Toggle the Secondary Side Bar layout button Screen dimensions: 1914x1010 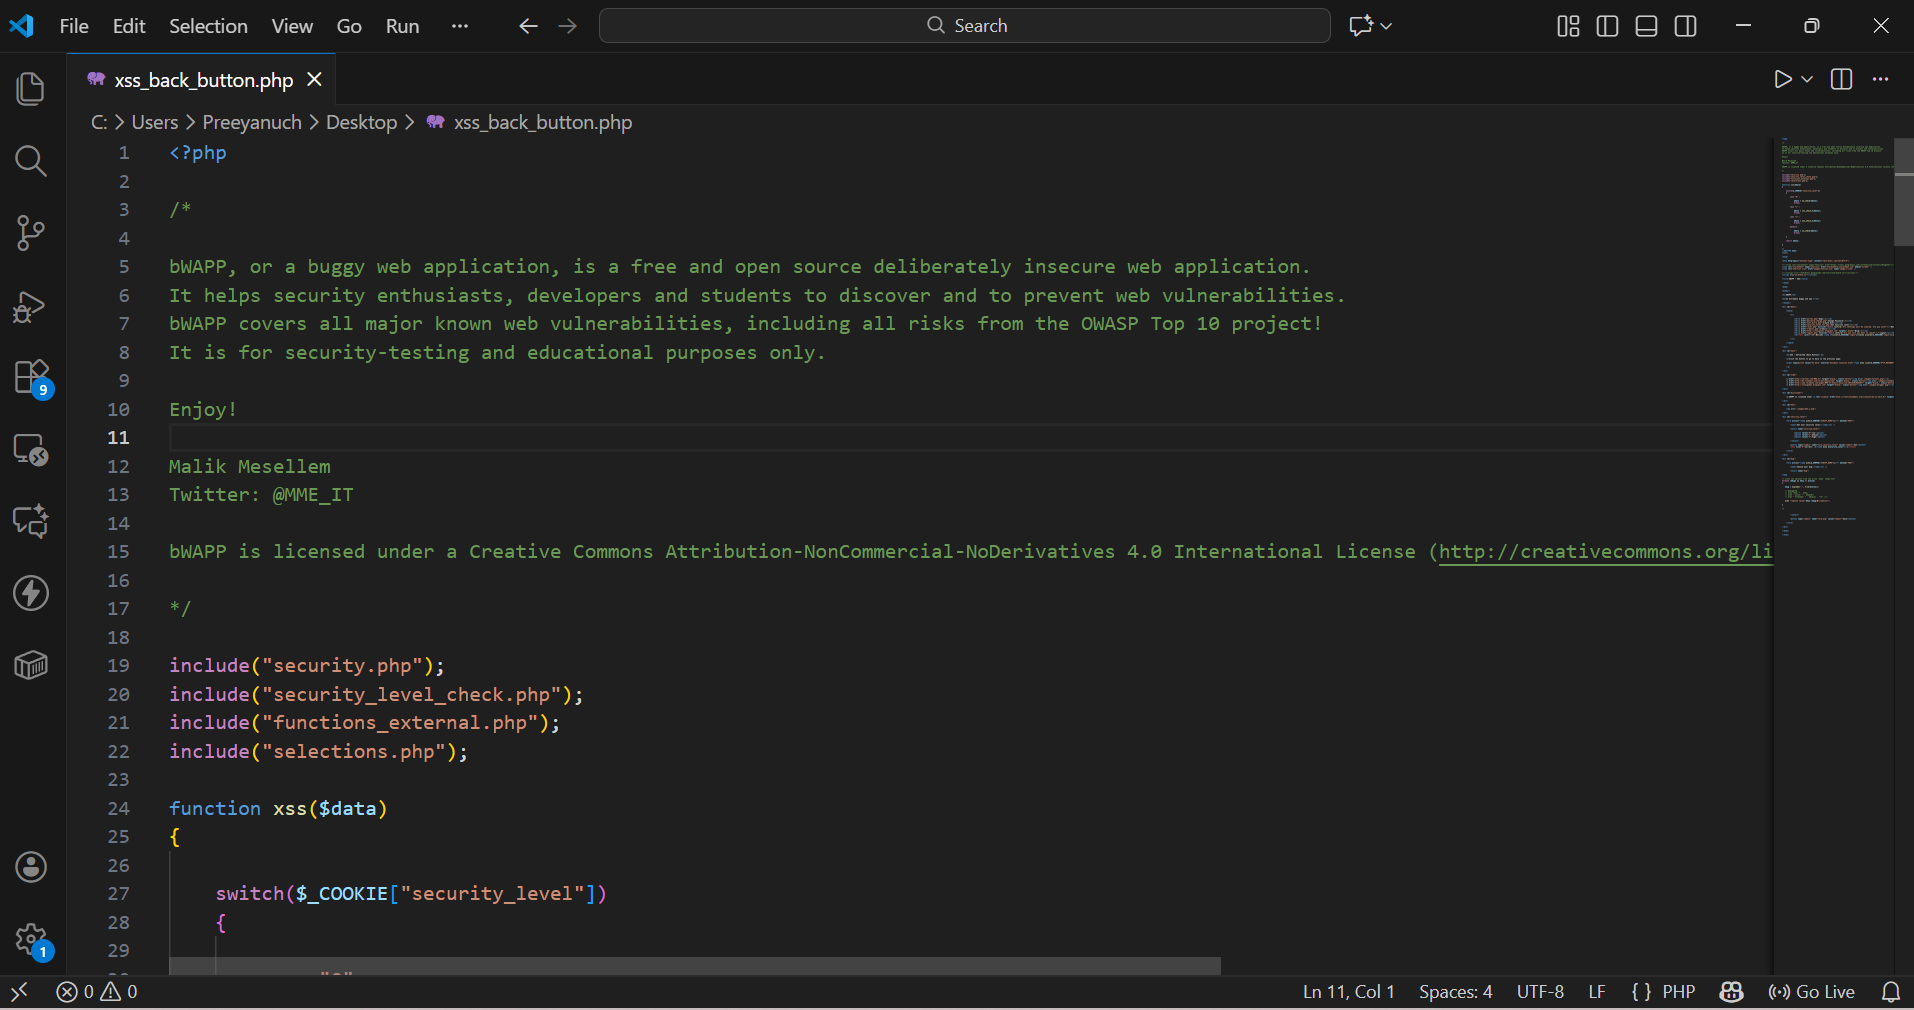click(x=1685, y=26)
